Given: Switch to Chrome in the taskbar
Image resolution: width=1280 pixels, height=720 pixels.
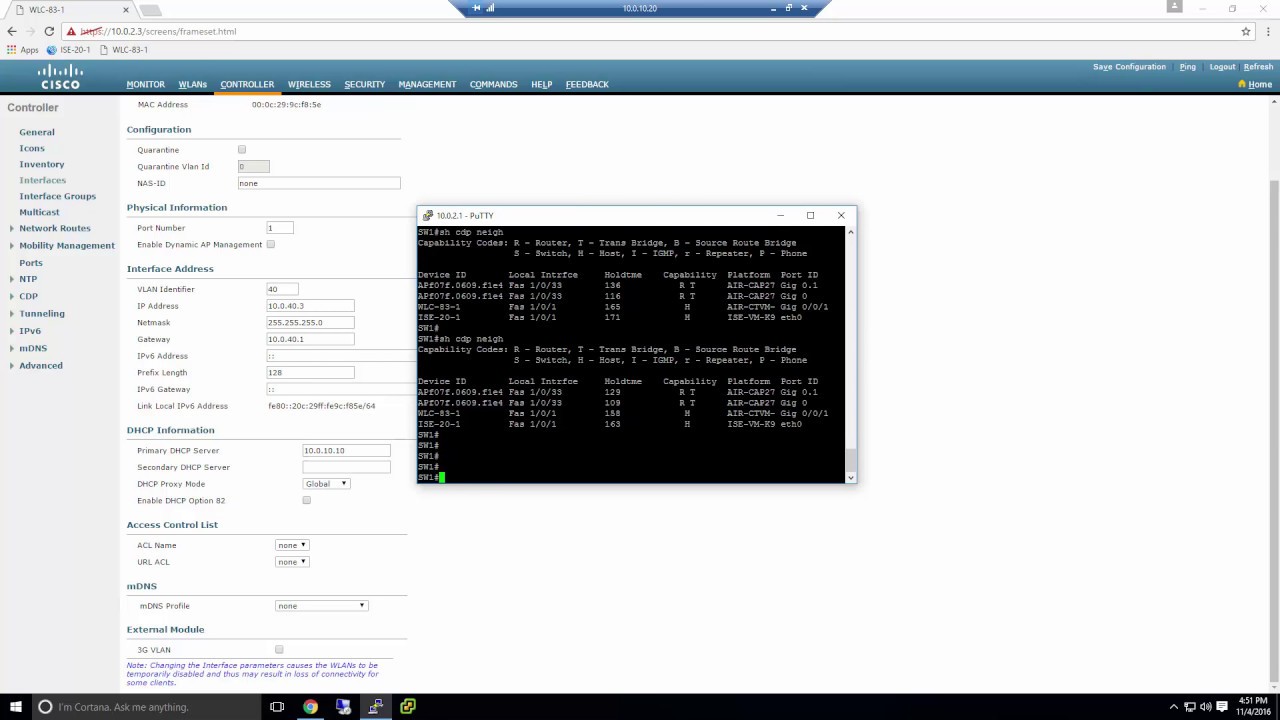Looking at the screenshot, I should (x=310, y=707).
